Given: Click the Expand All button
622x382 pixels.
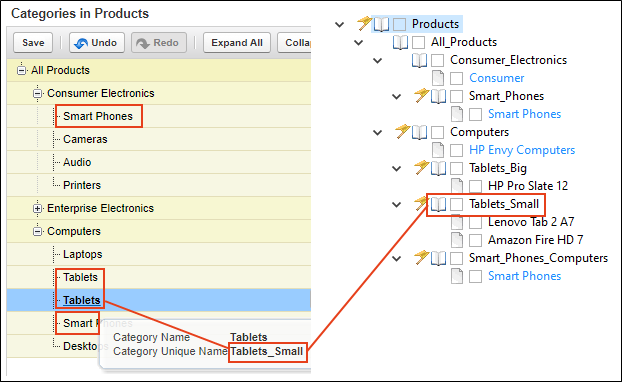Looking at the screenshot, I should [237, 42].
